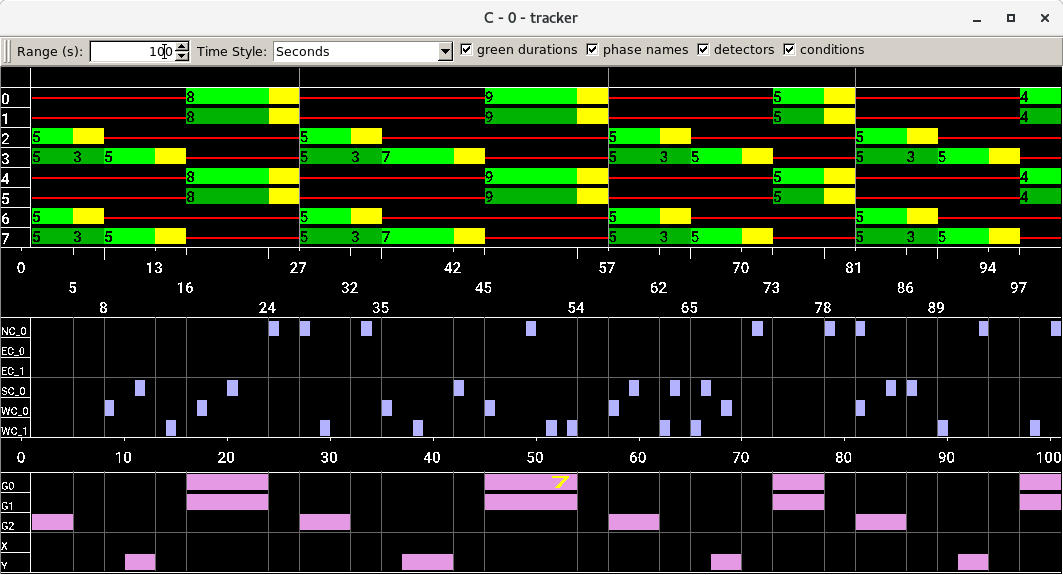
Task: Click the first WC_0 detector activation
Action: (x=109, y=408)
